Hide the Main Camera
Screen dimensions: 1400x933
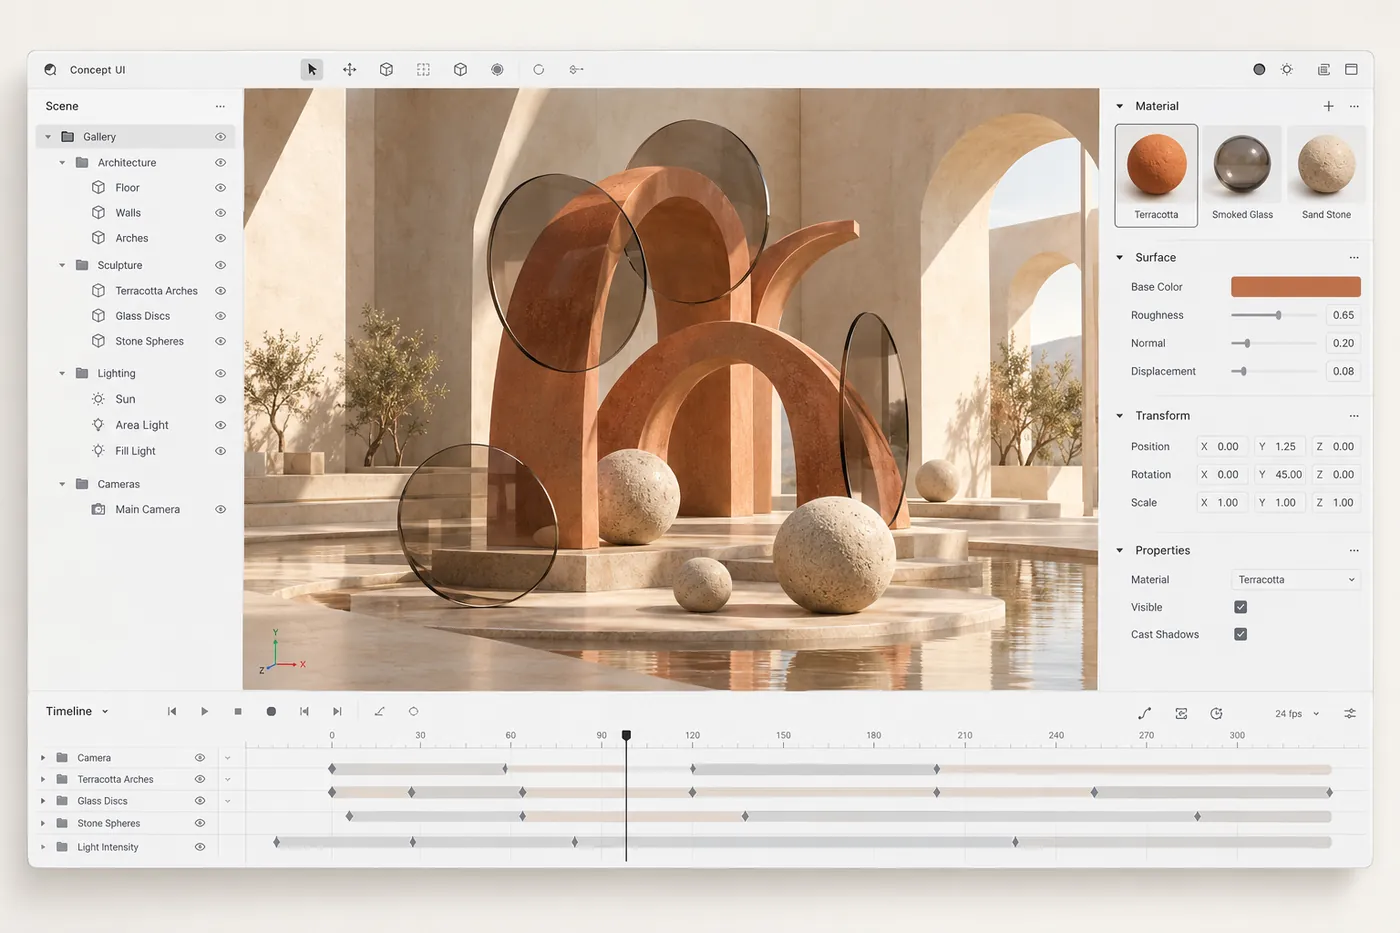point(220,509)
